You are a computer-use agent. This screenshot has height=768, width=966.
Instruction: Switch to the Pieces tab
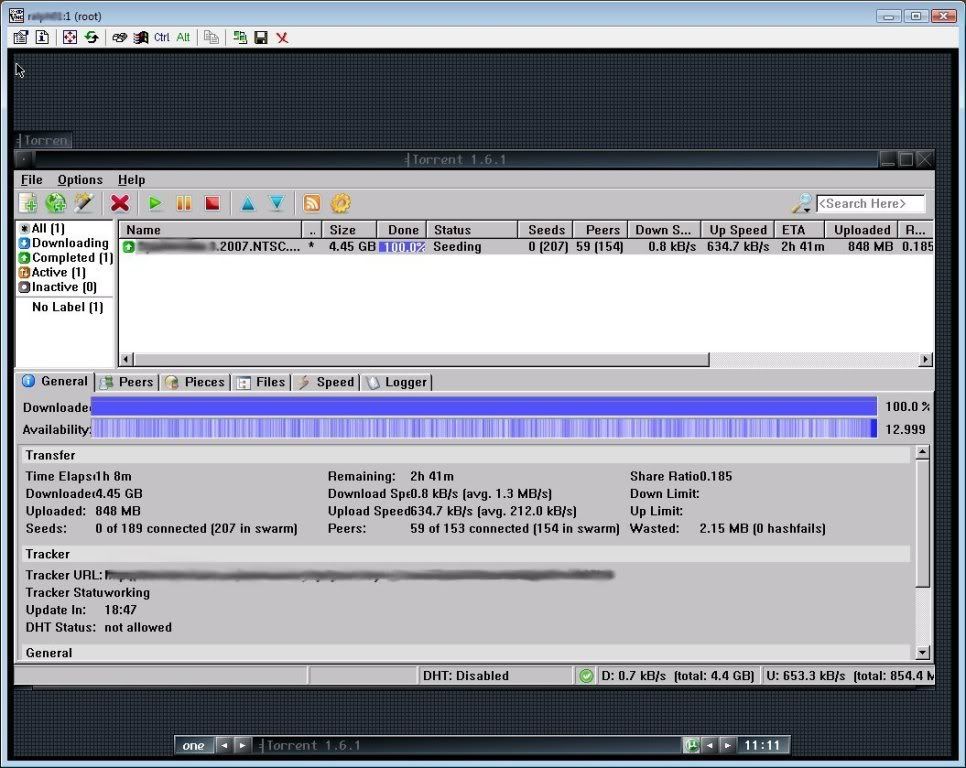pos(195,382)
